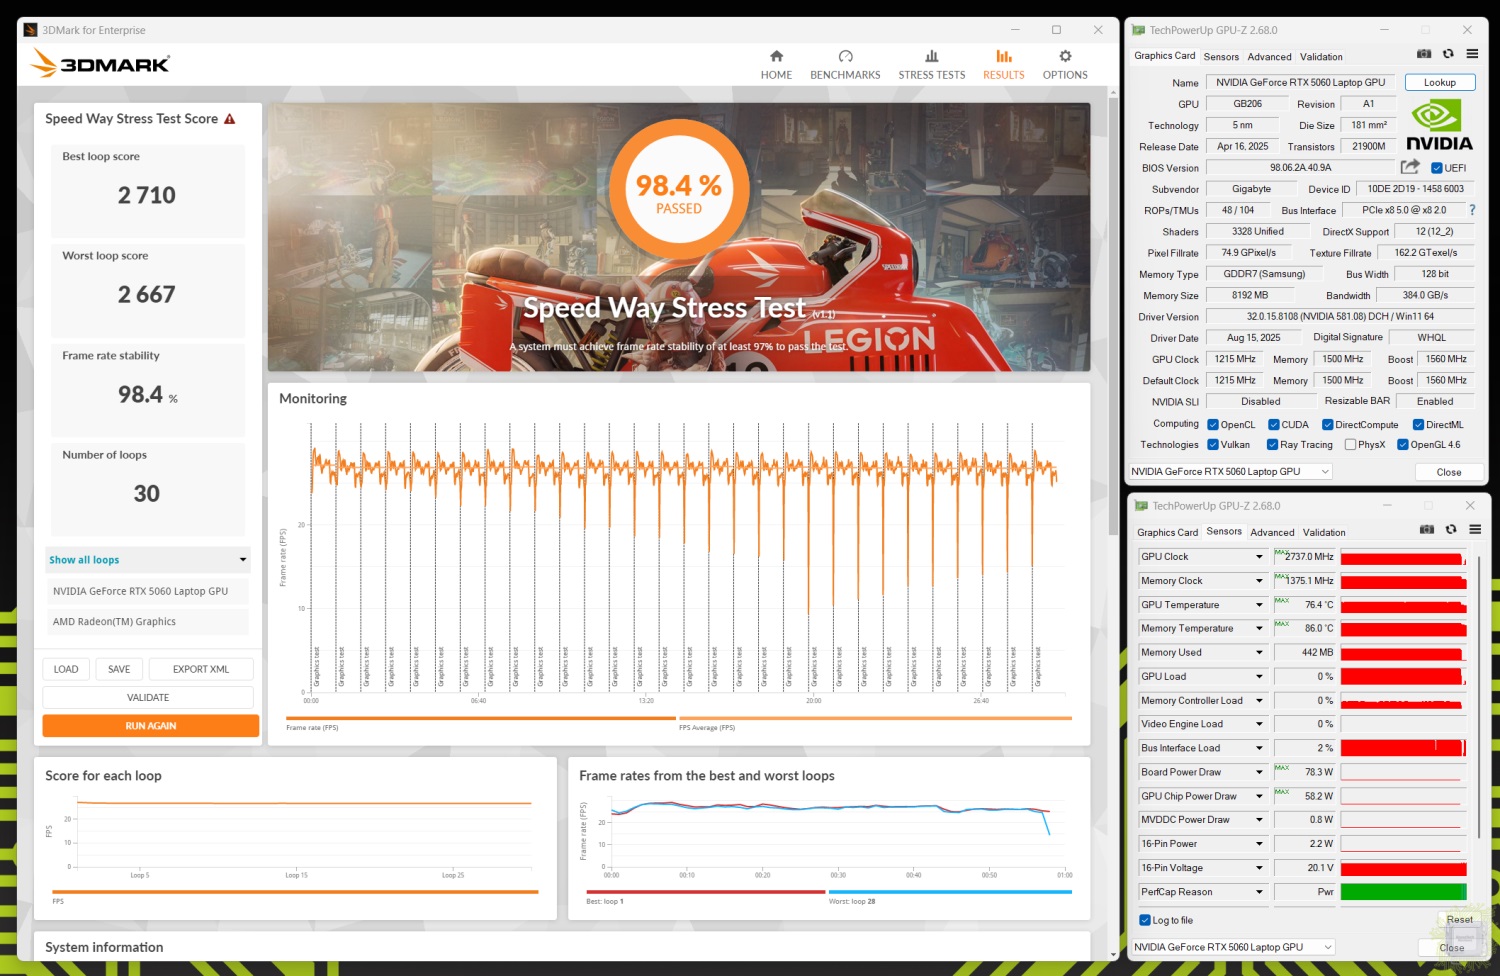Click the Lookup button in GPU-Z

click(1439, 83)
